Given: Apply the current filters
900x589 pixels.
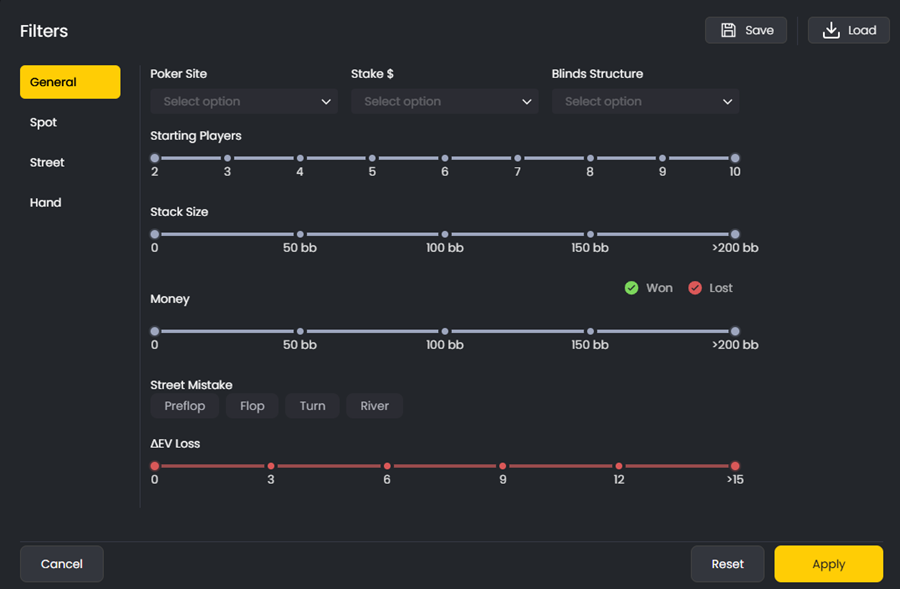Looking at the screenshot, I should 828,563.
